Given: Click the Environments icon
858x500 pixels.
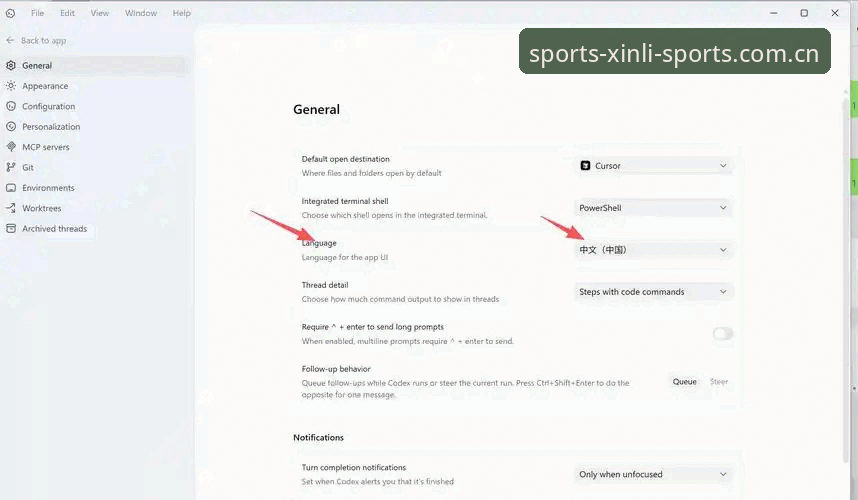Looking at the screenshot, I should point(11,188).
